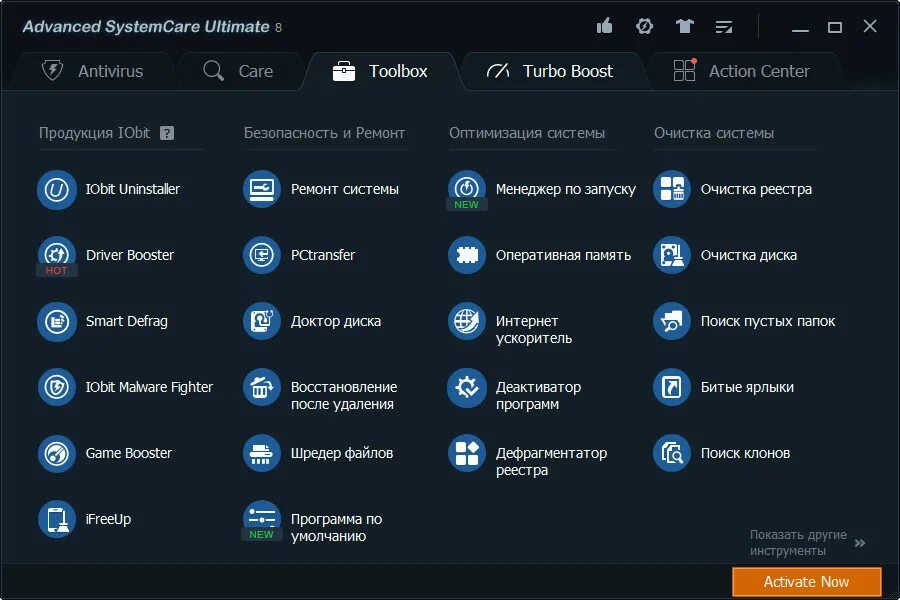Click the IObit Malware Fighter label
900x600 pixels.
[x=149, y=388]
